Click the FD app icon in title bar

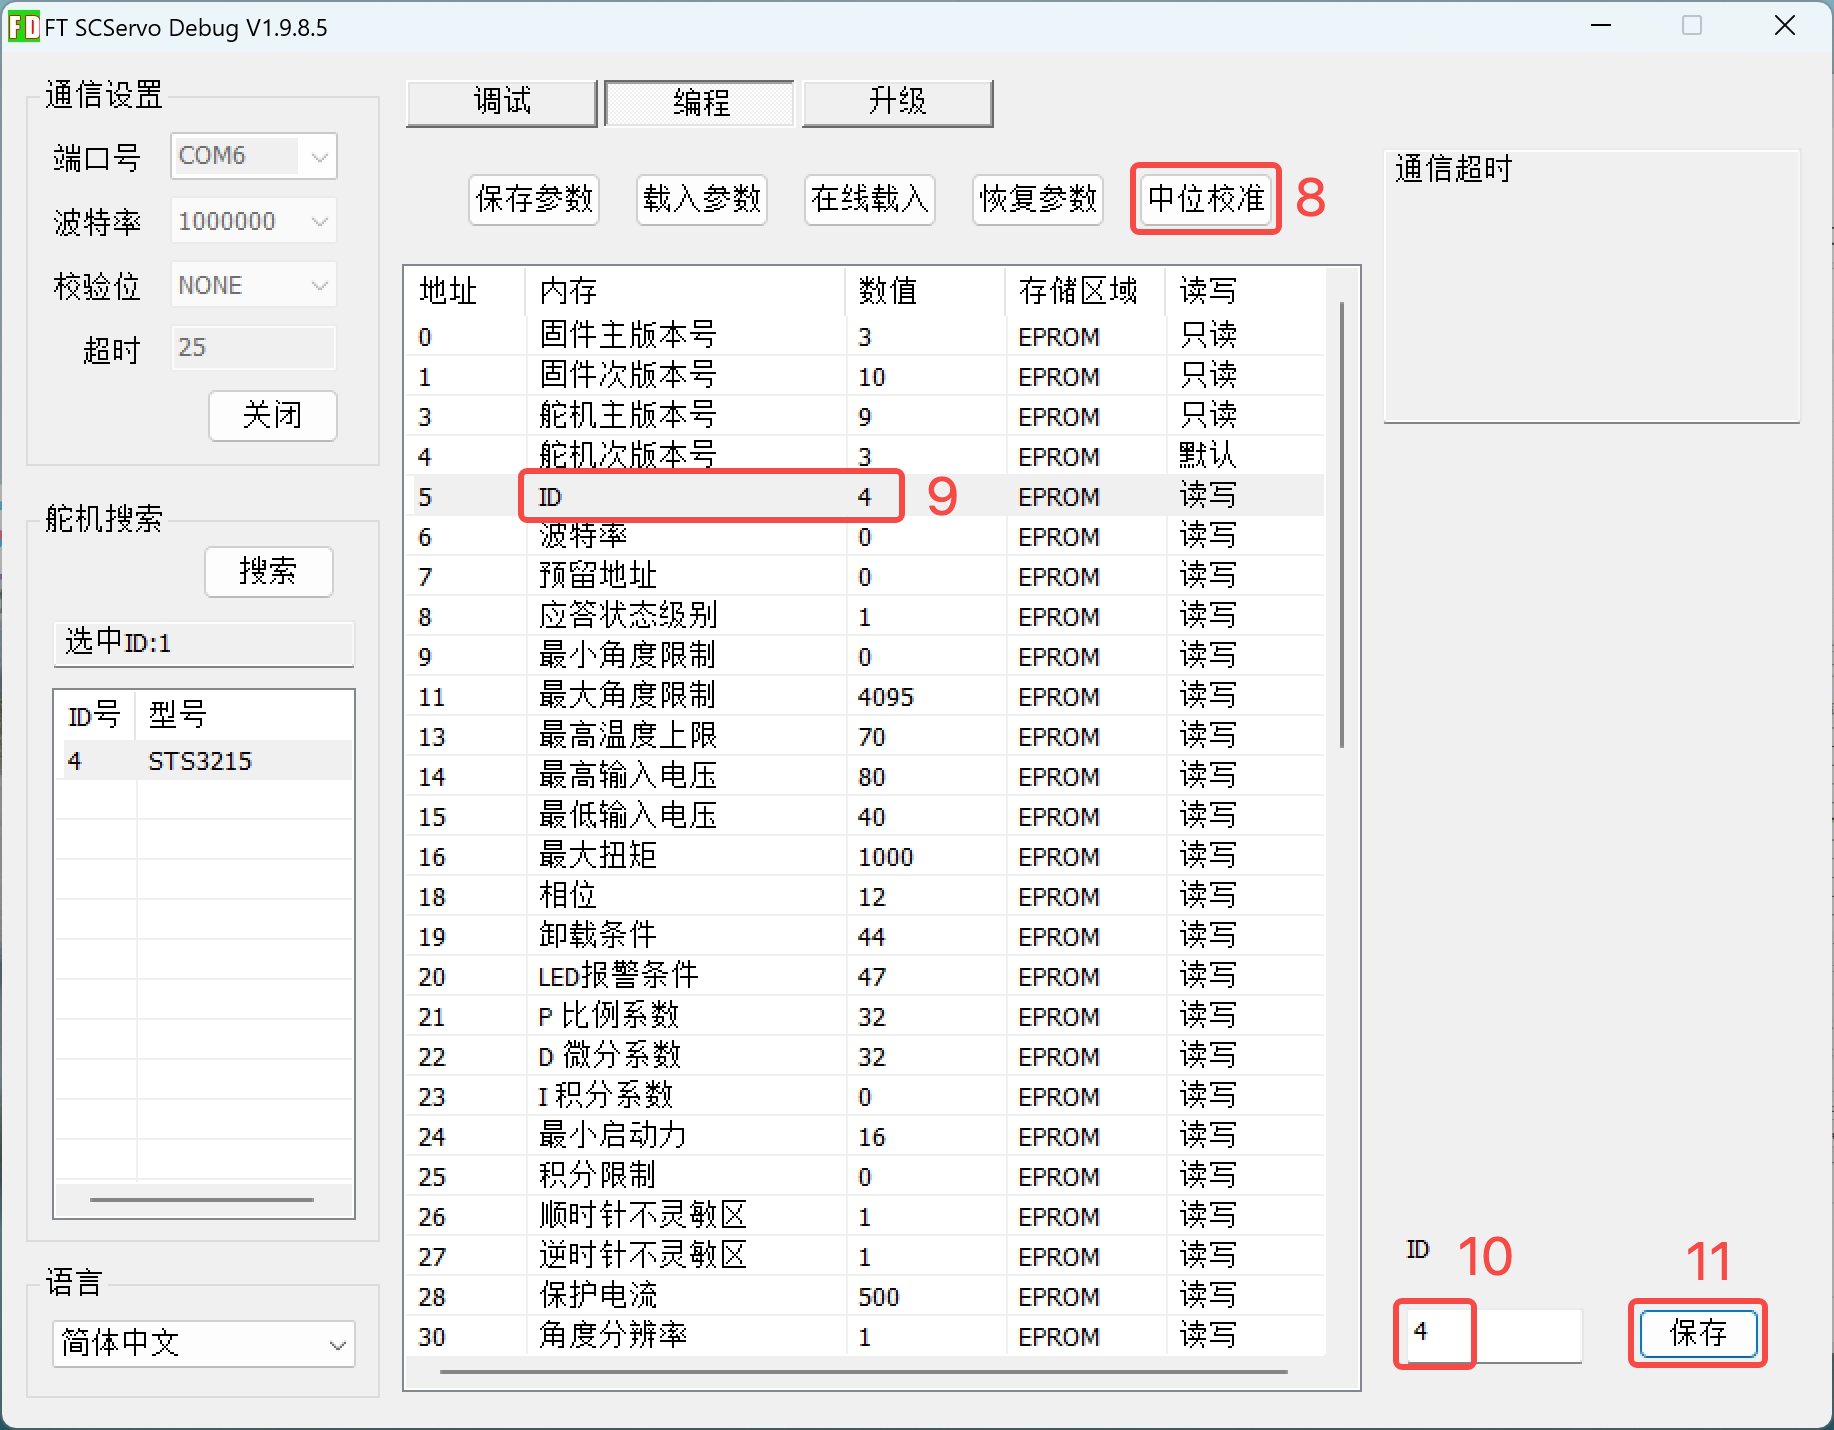pos(24,27)
